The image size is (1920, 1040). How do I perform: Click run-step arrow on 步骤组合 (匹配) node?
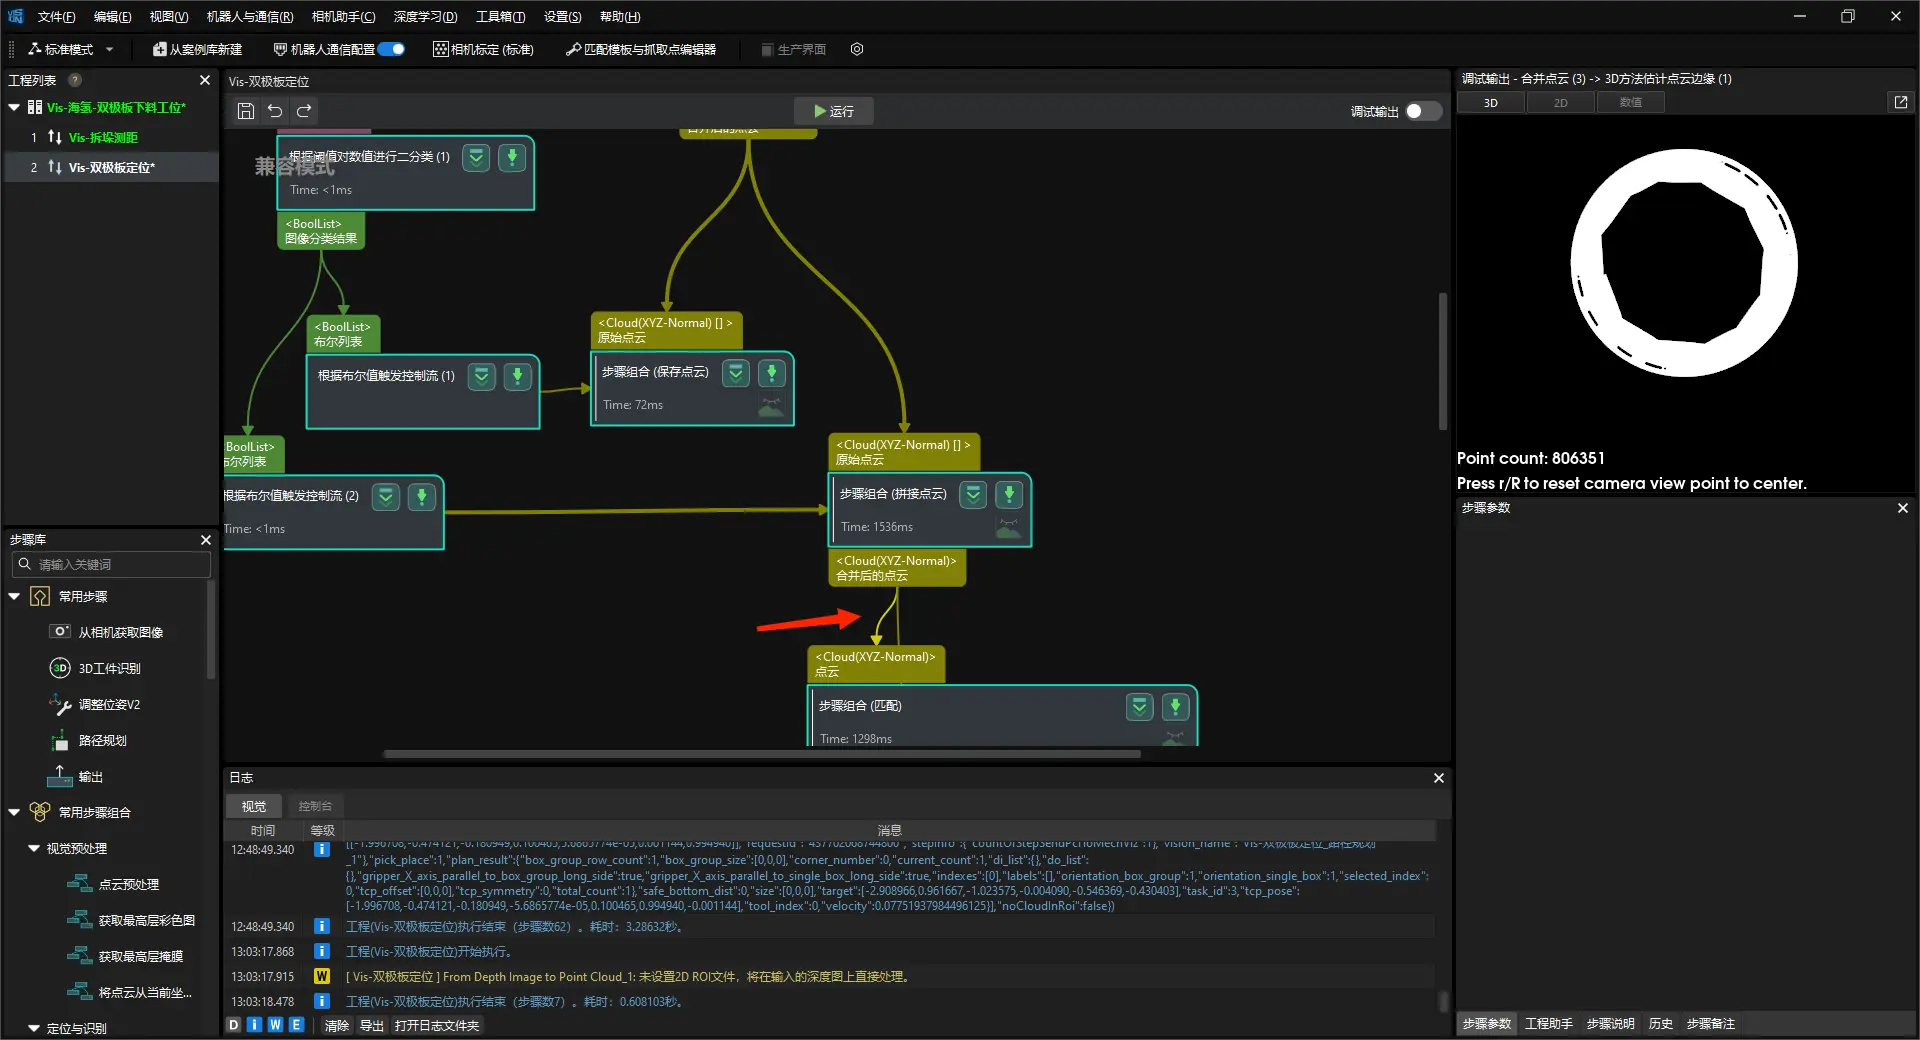point(1175,707)
